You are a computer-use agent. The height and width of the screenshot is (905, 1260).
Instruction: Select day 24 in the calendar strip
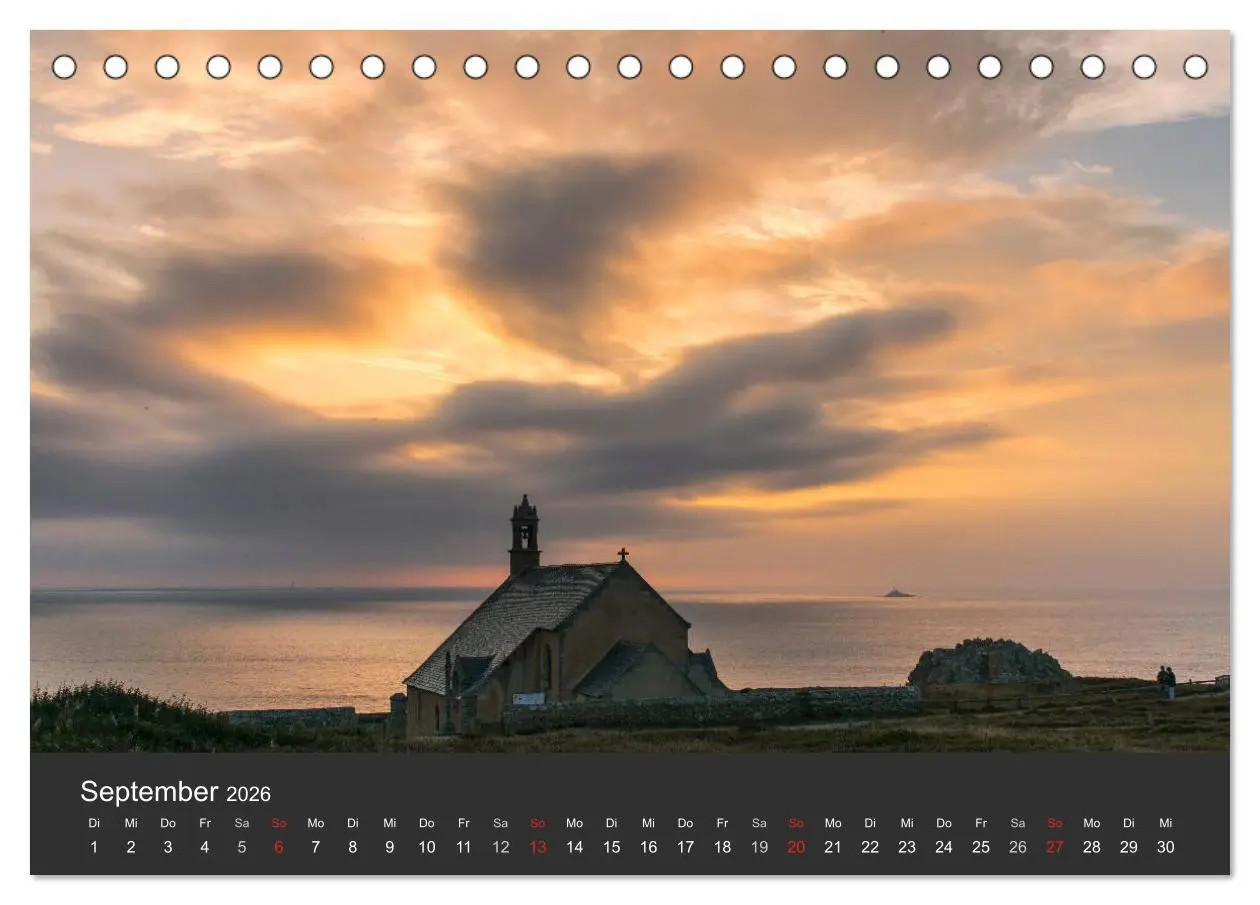944,847
